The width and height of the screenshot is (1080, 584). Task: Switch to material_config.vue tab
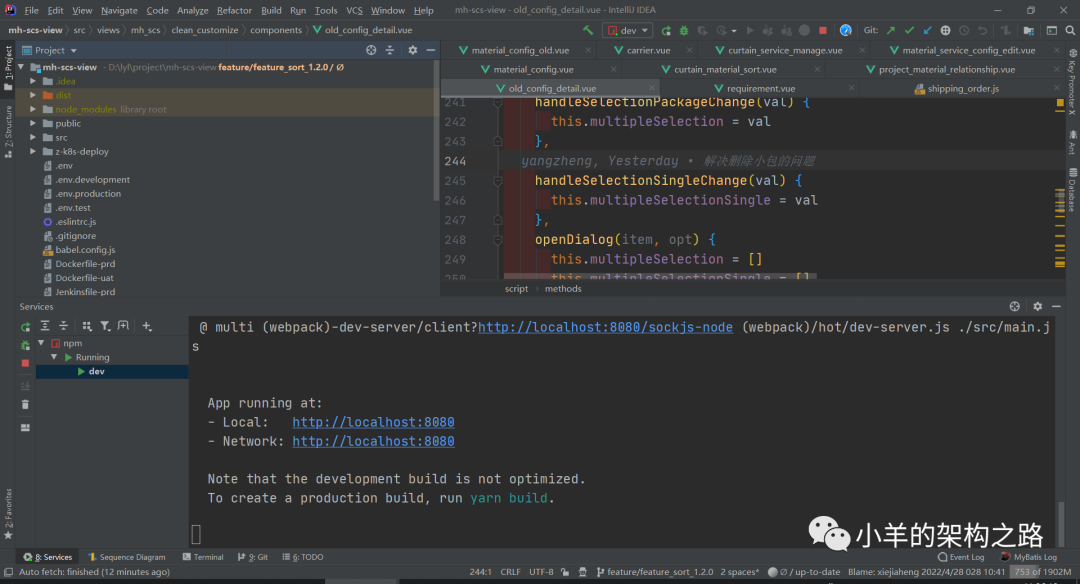pyautogui.click(x=533, y=70)
